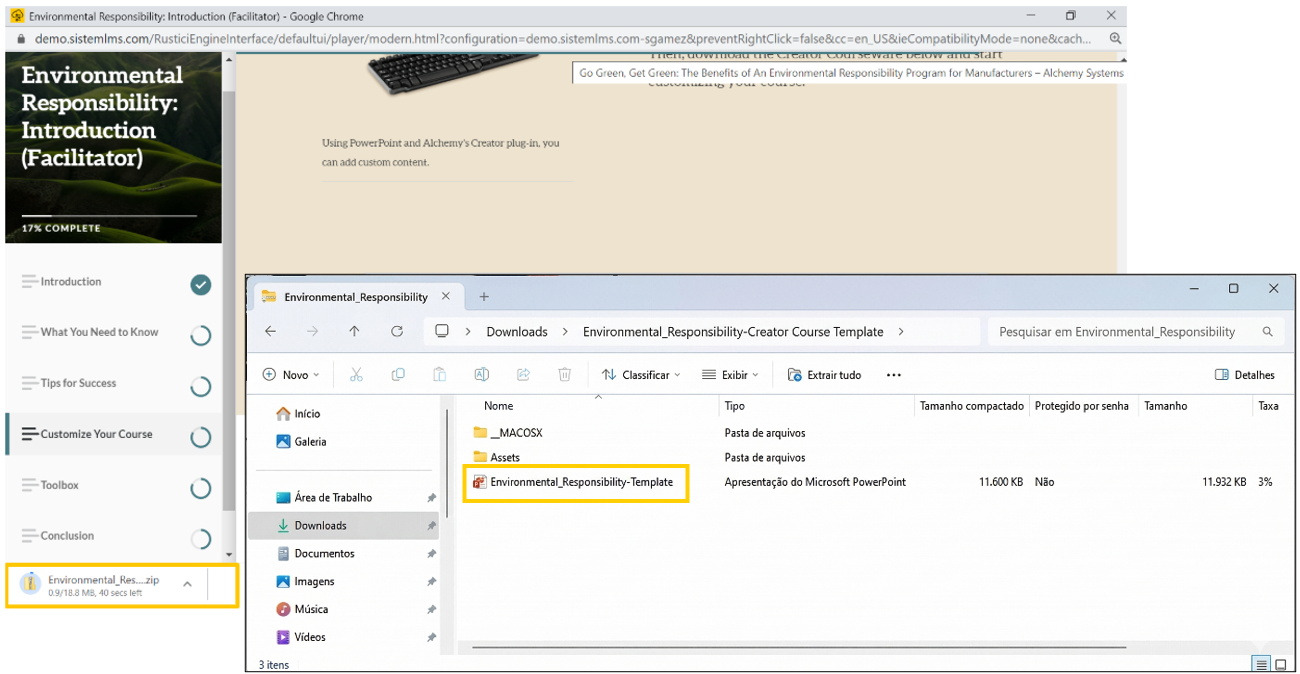Click the Extrair tudo button

[824, 375]
